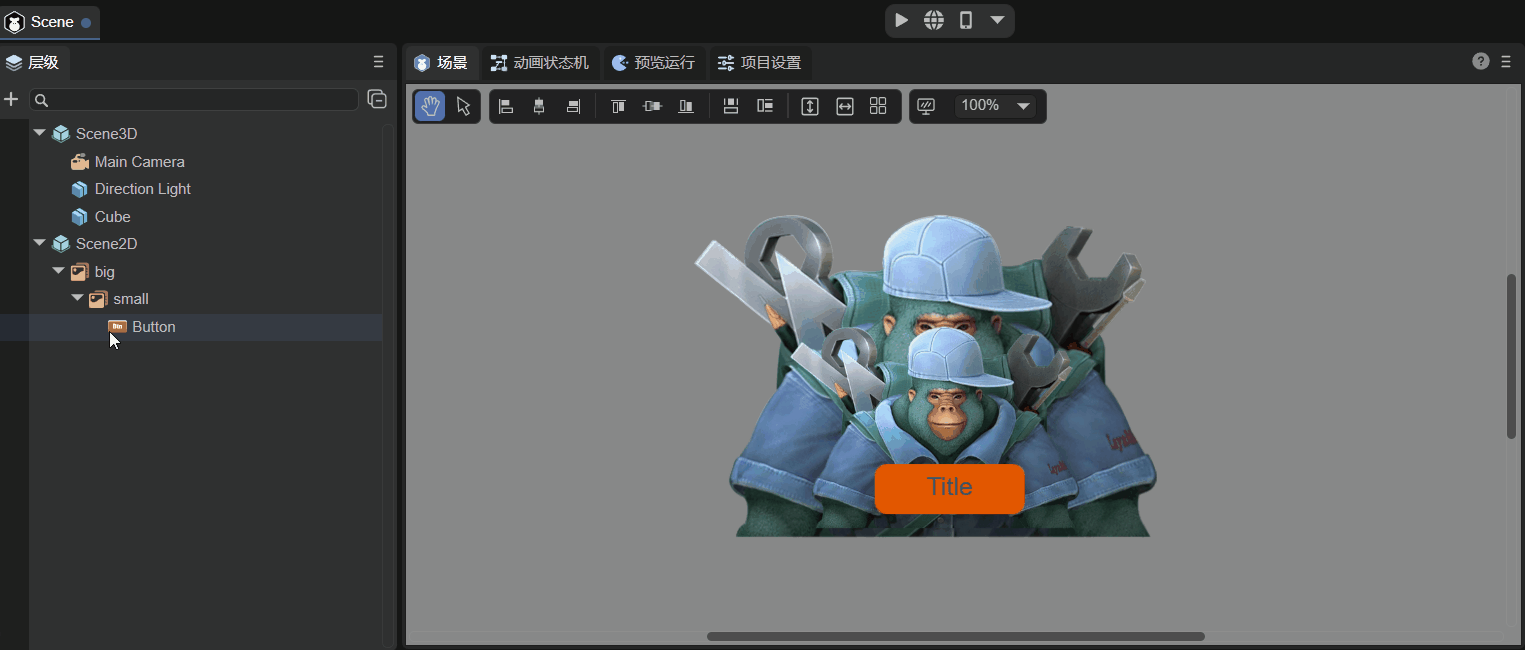The image size is (1525, 650).
Task: Click the grid layout icon in toolbar
Action: (878, 107)
